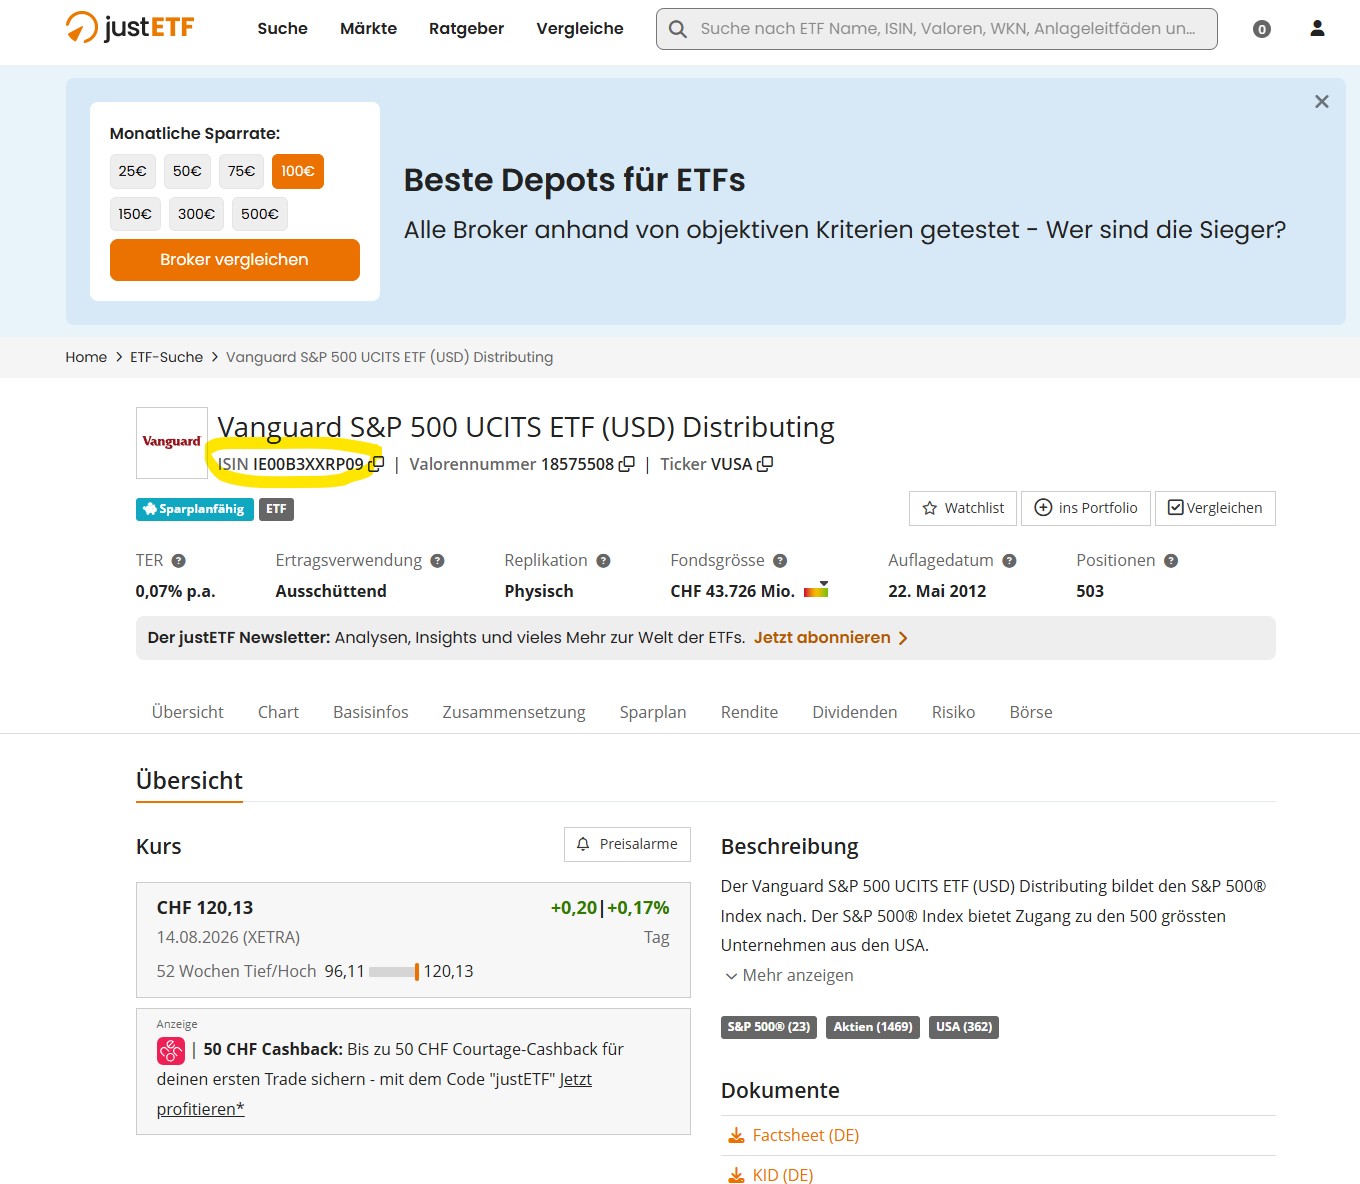Switch to the Basisinfos tab
This screenshot has height=1184, width=1360.
(371, 712)
